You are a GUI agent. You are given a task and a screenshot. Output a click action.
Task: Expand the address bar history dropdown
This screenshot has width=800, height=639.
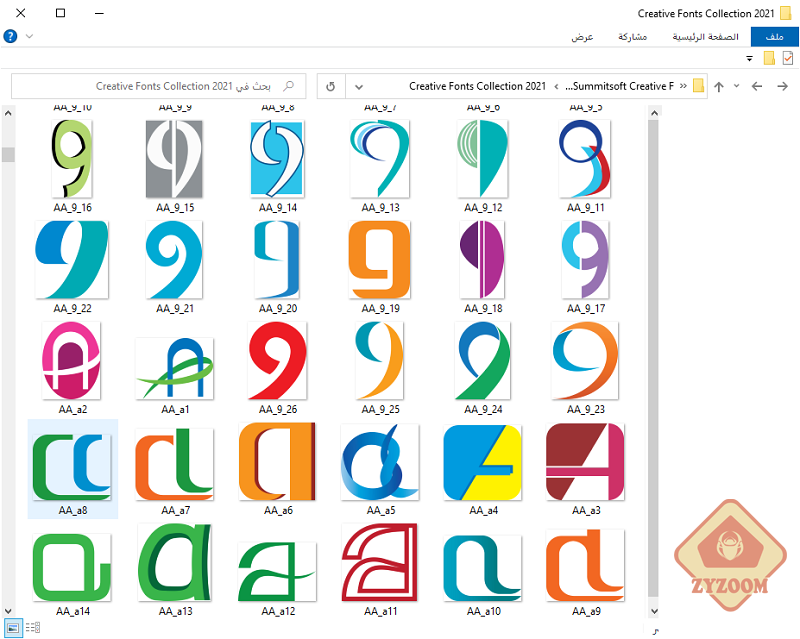point(359,87)
